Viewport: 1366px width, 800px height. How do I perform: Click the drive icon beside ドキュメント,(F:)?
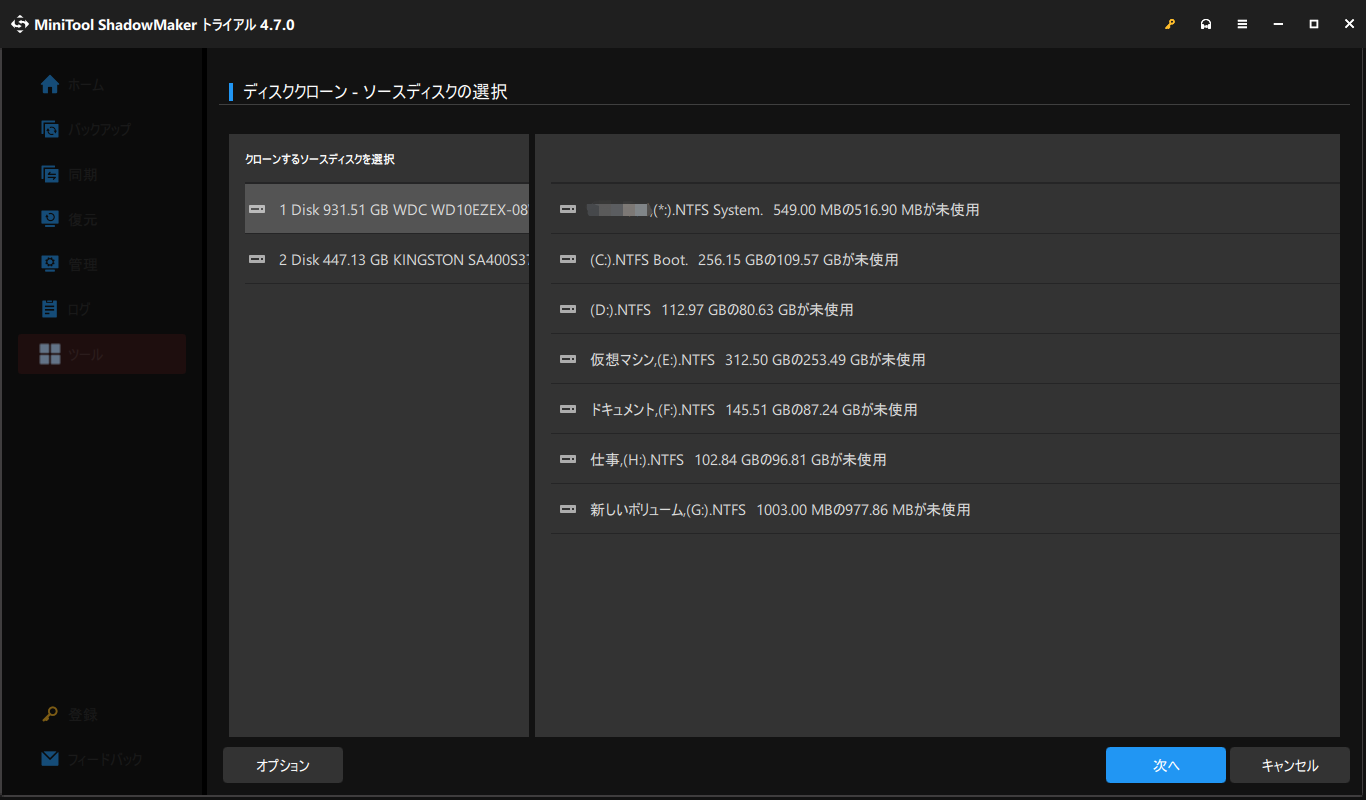point(568,409)
